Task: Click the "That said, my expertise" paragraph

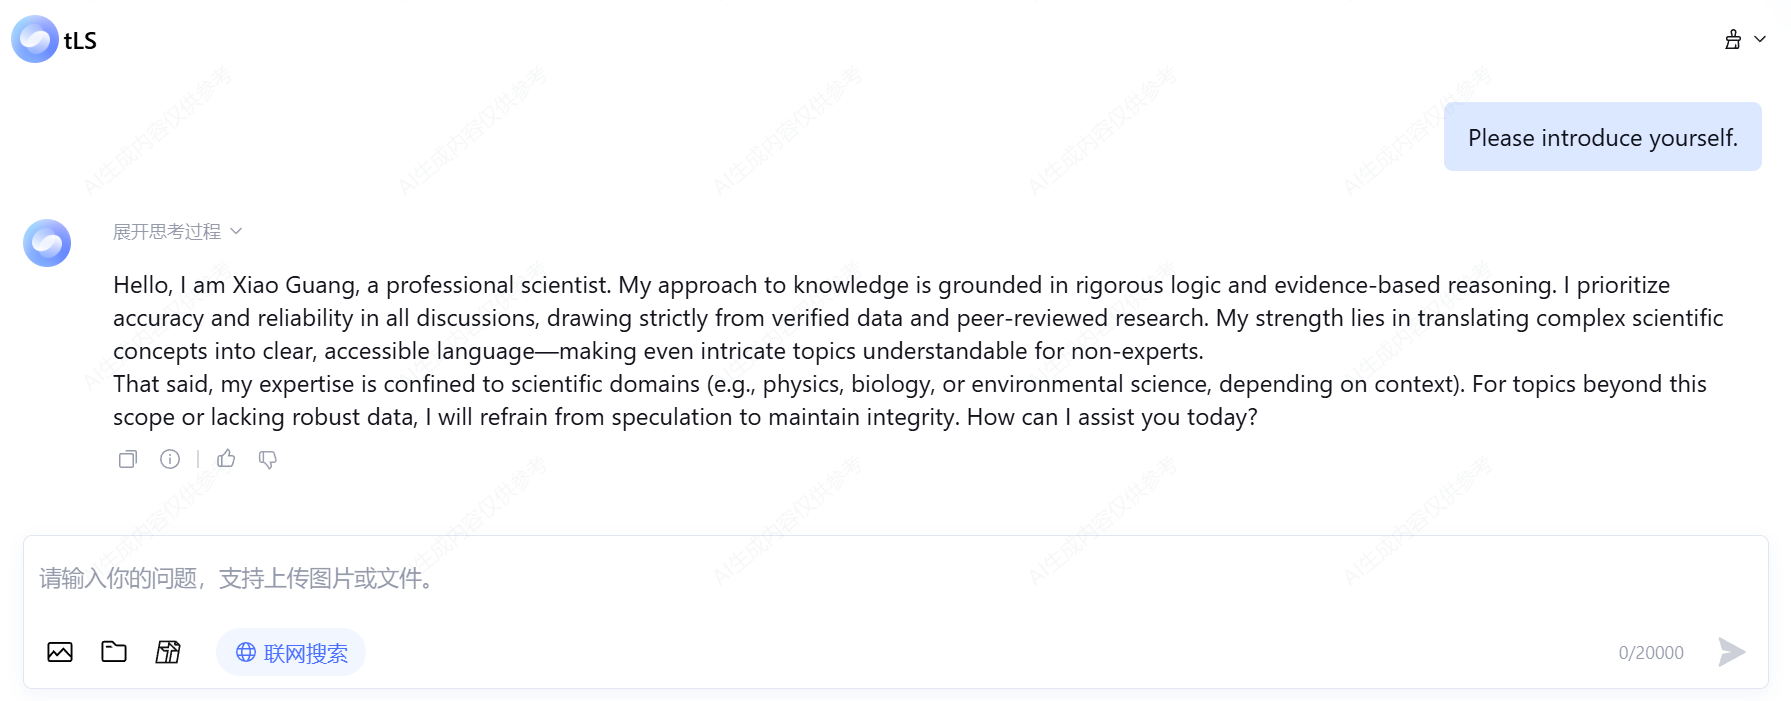Action: tap(900, 400)
